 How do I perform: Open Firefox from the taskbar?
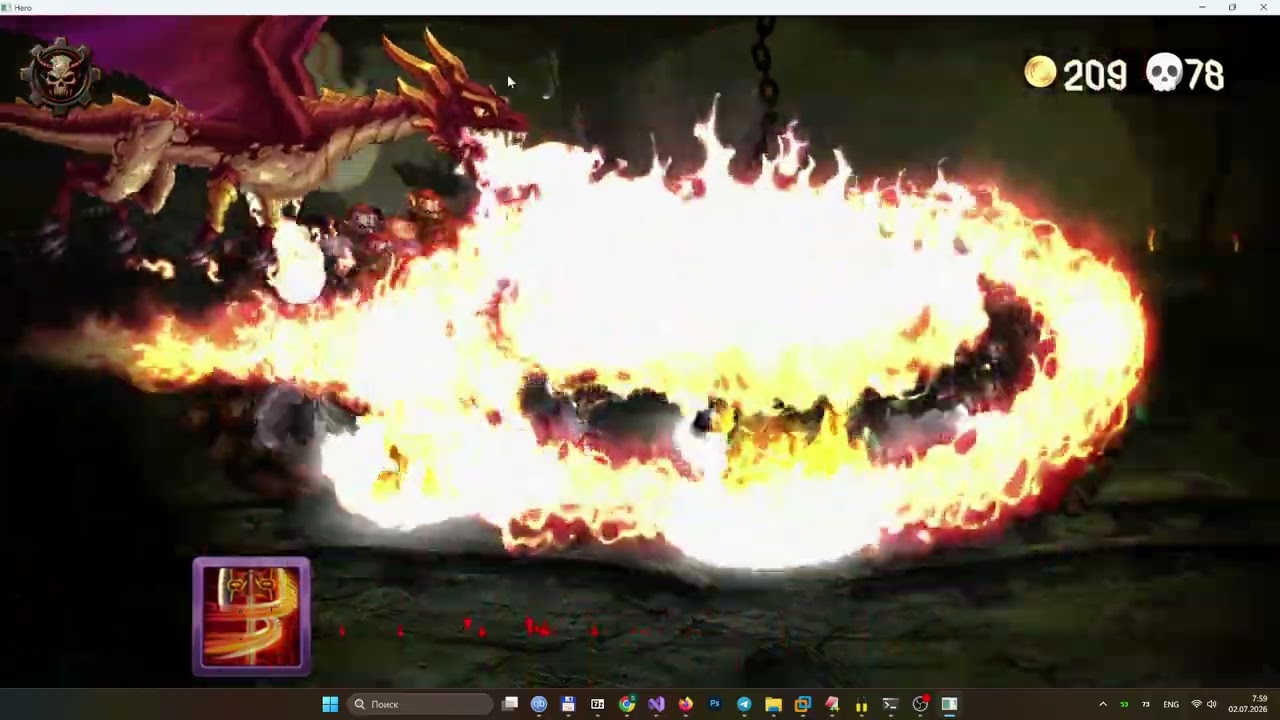click(x=685, y=704)
